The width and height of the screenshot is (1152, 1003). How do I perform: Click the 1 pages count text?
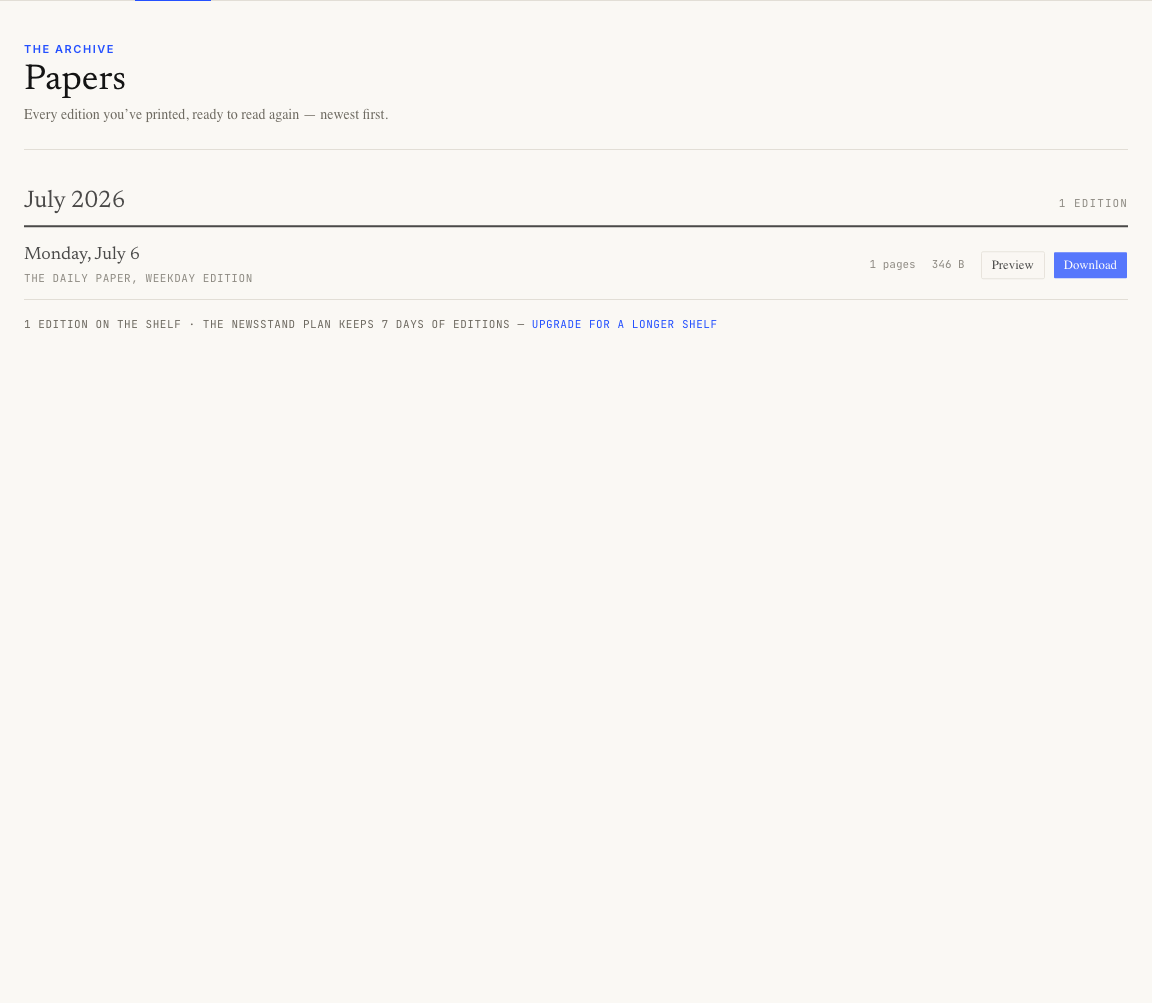892,265
